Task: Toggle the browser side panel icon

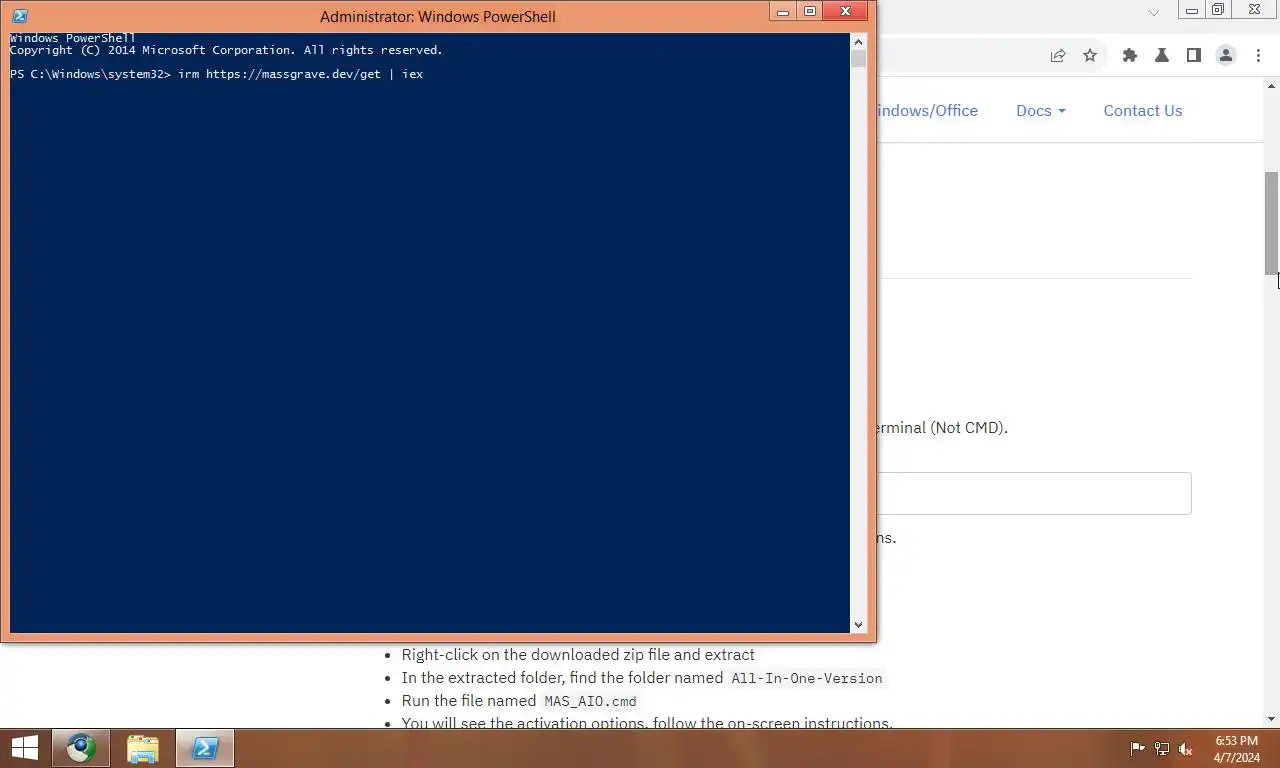Action: [1194, 56]
